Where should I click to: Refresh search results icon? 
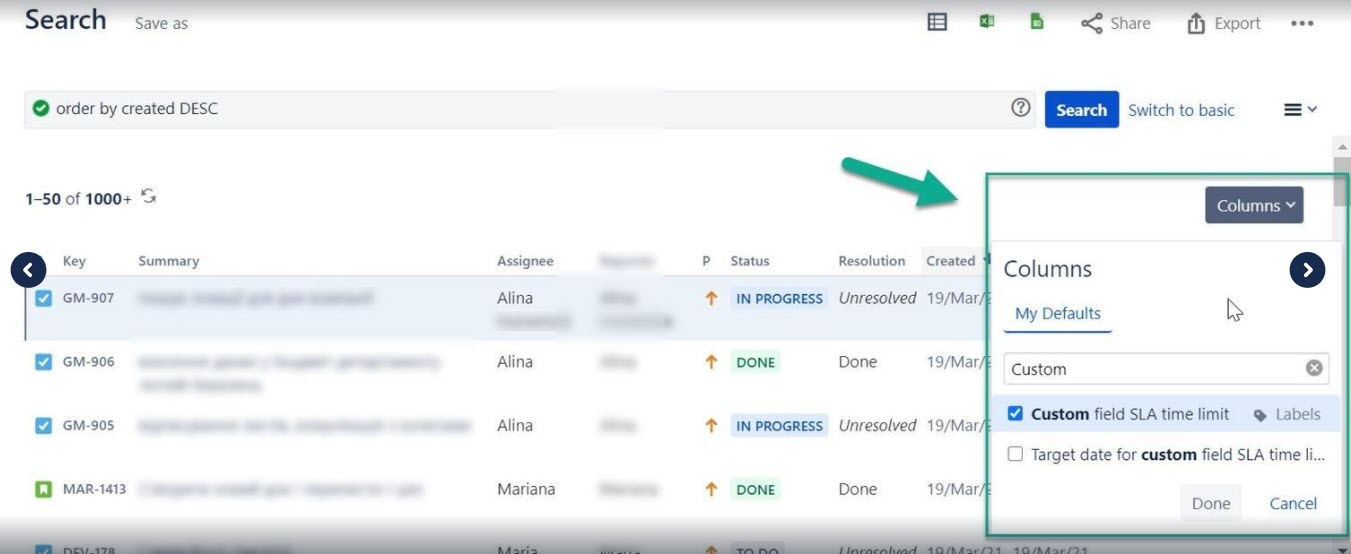tap(149, 196)
